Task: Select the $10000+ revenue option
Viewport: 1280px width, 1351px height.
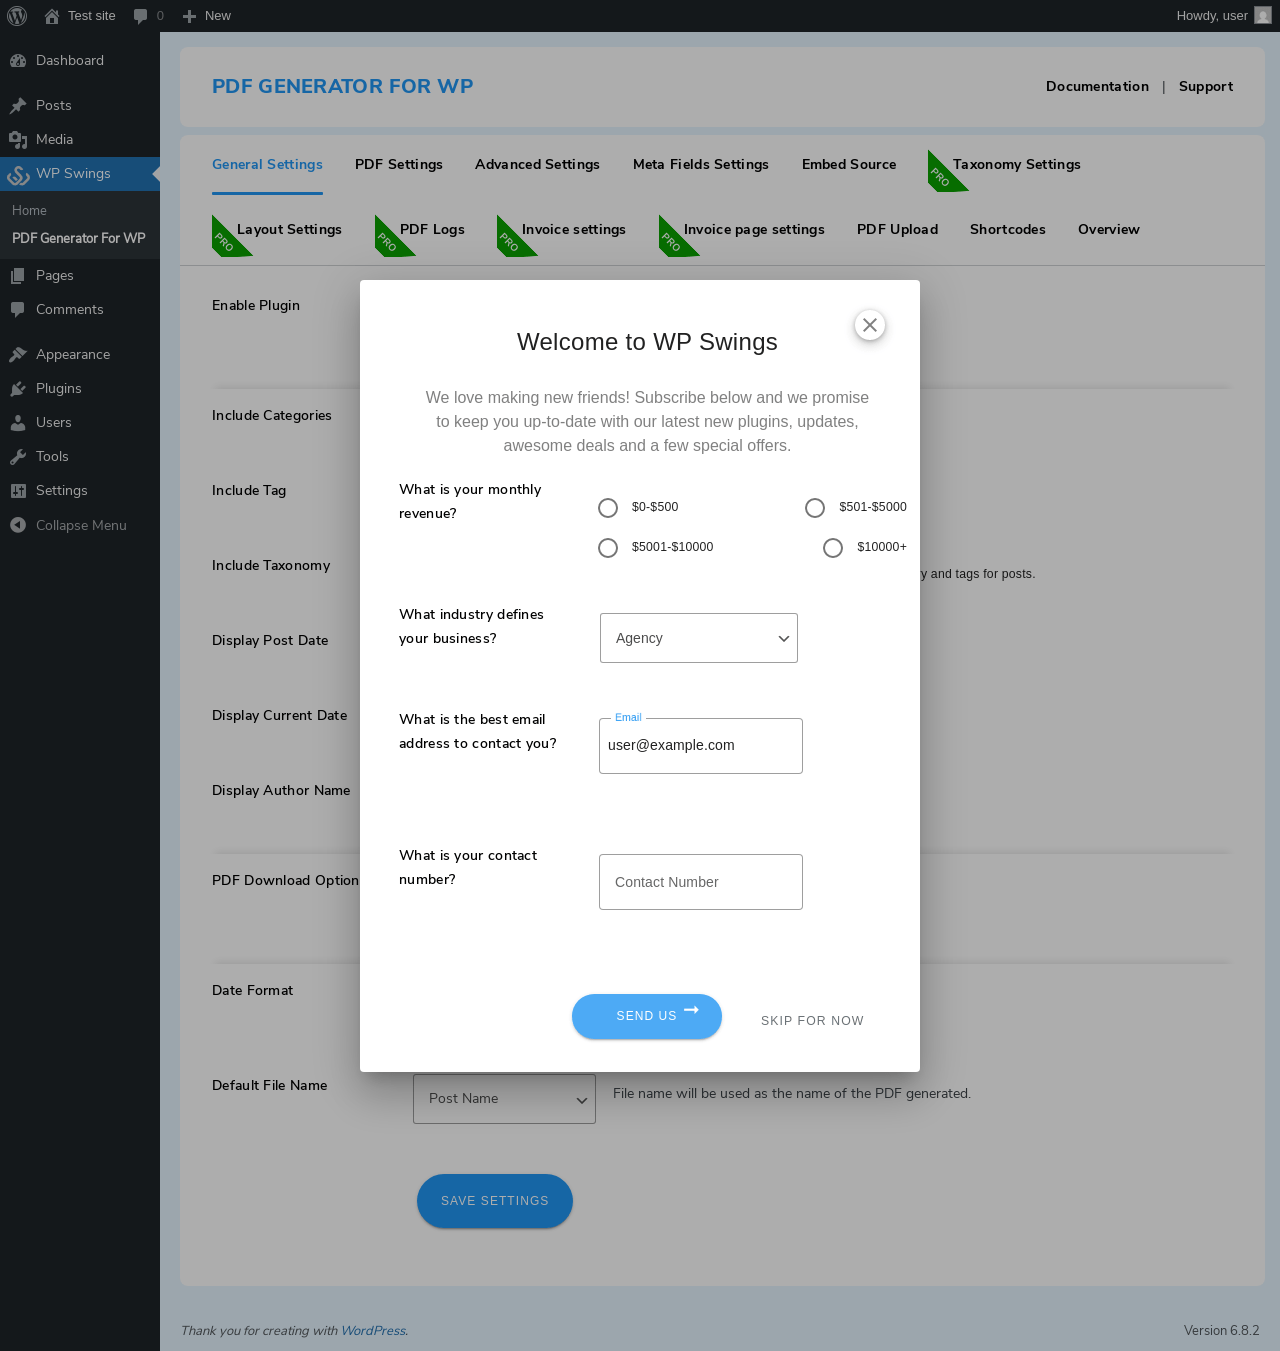Action: pyautogui.click(x=833, y=548)
